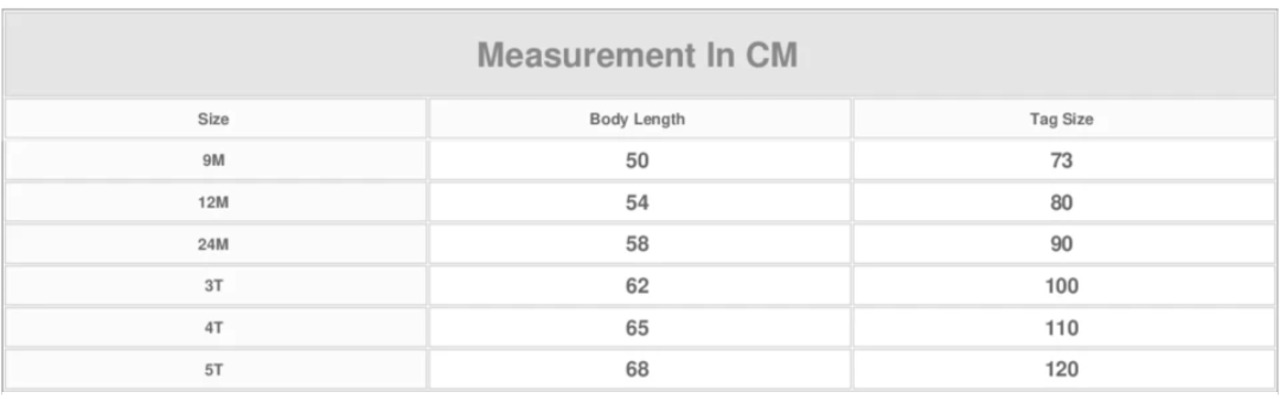Image resolution: width=1280 pixels, height=399 pixels.
Task: Select body length value 58
Action: point(637,245)
